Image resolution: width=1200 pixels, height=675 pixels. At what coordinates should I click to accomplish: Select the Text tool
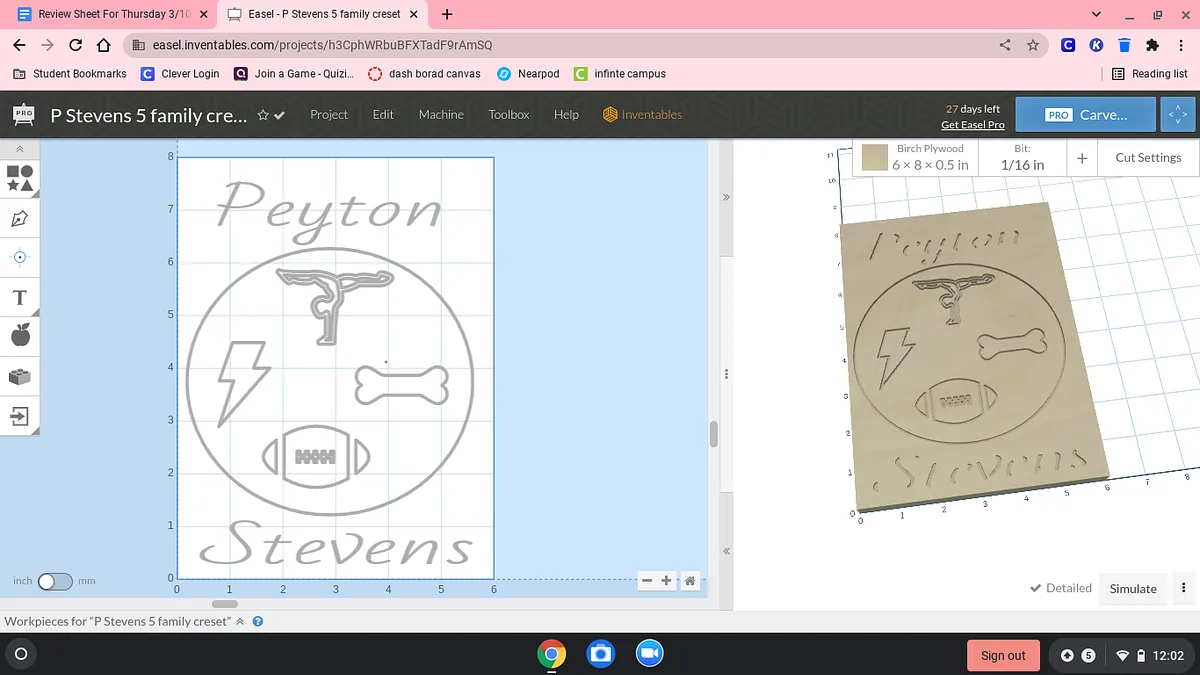pos(20,297)
